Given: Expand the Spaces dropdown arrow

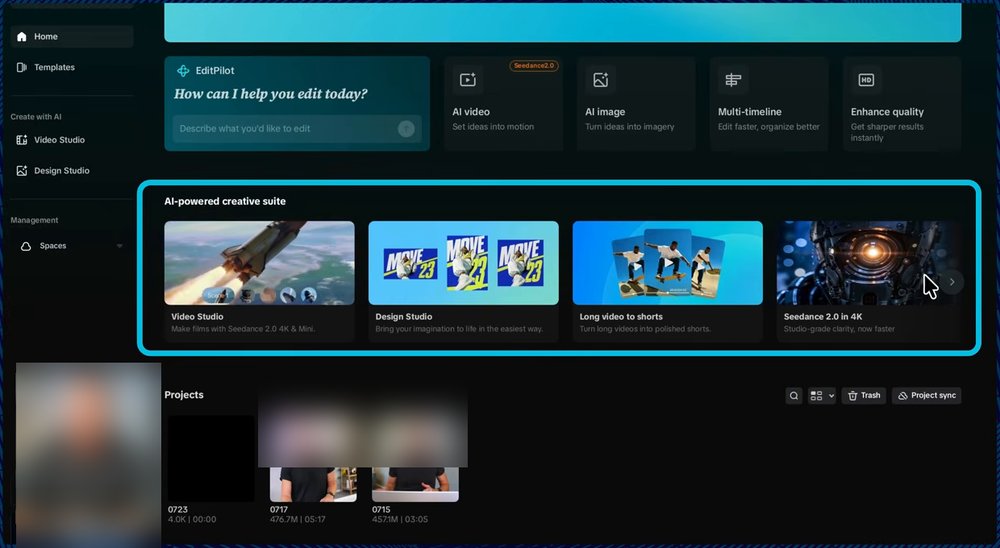Looking at the screenshot, I should coord(120,246).
